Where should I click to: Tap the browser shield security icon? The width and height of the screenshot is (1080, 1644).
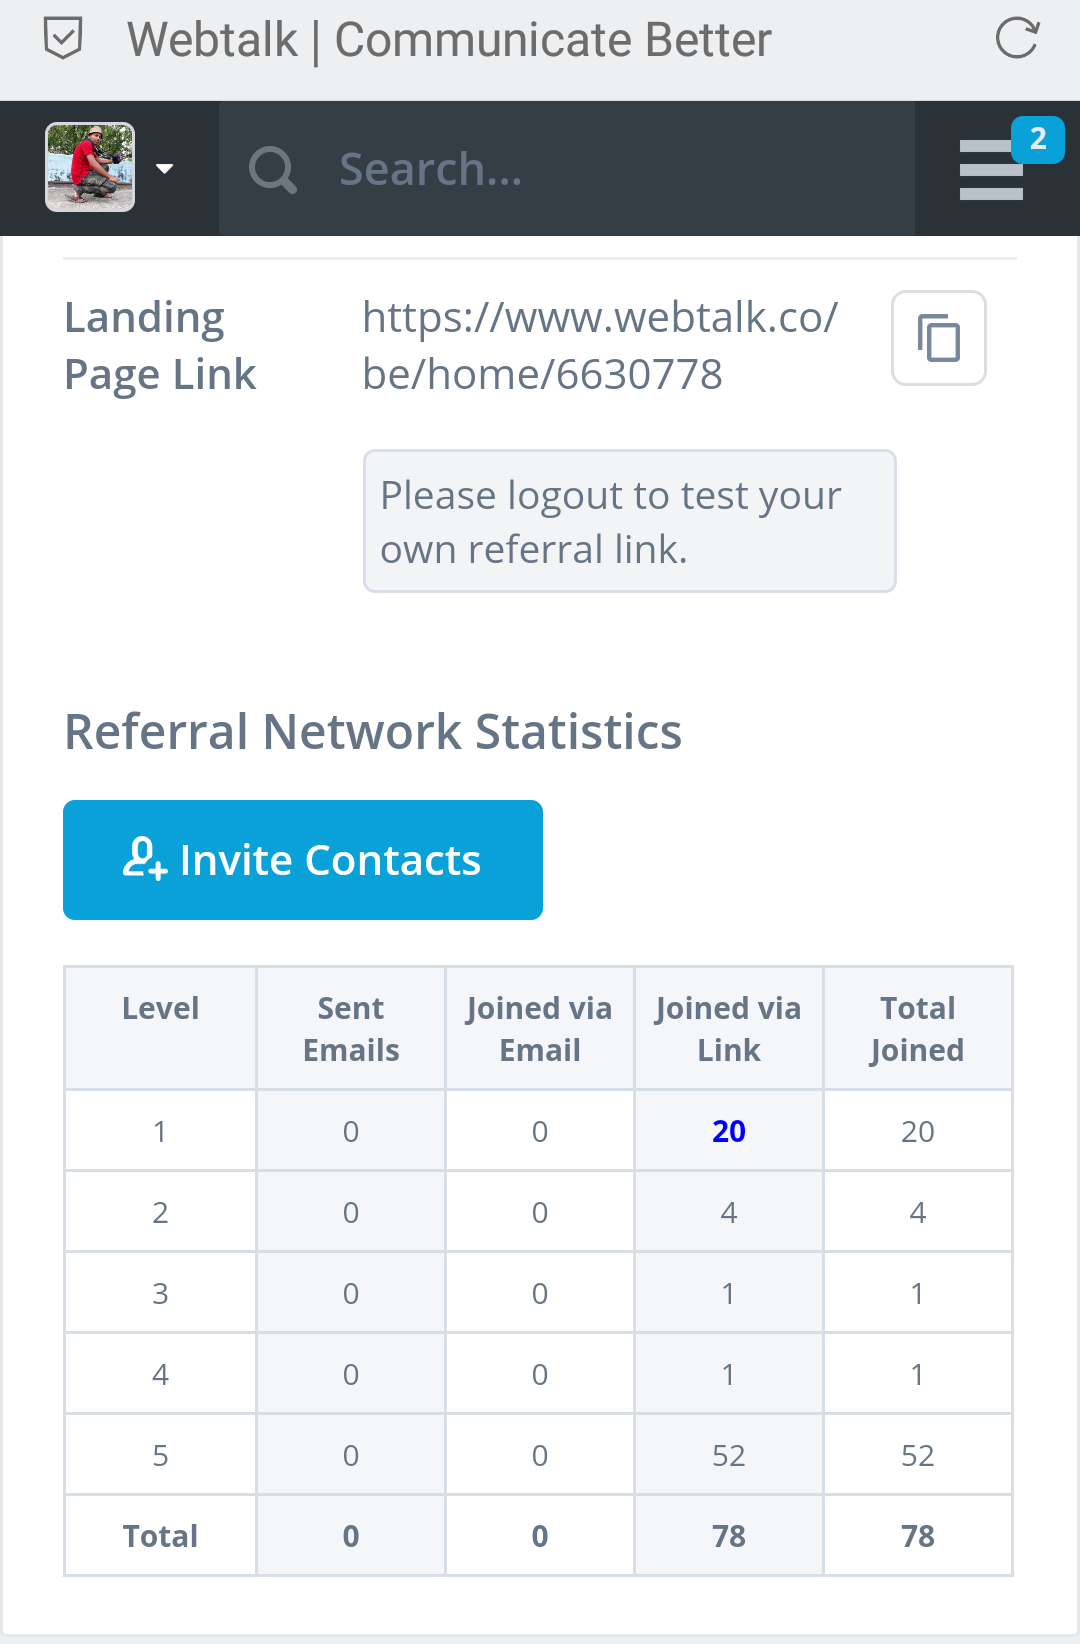pos(63,40)
